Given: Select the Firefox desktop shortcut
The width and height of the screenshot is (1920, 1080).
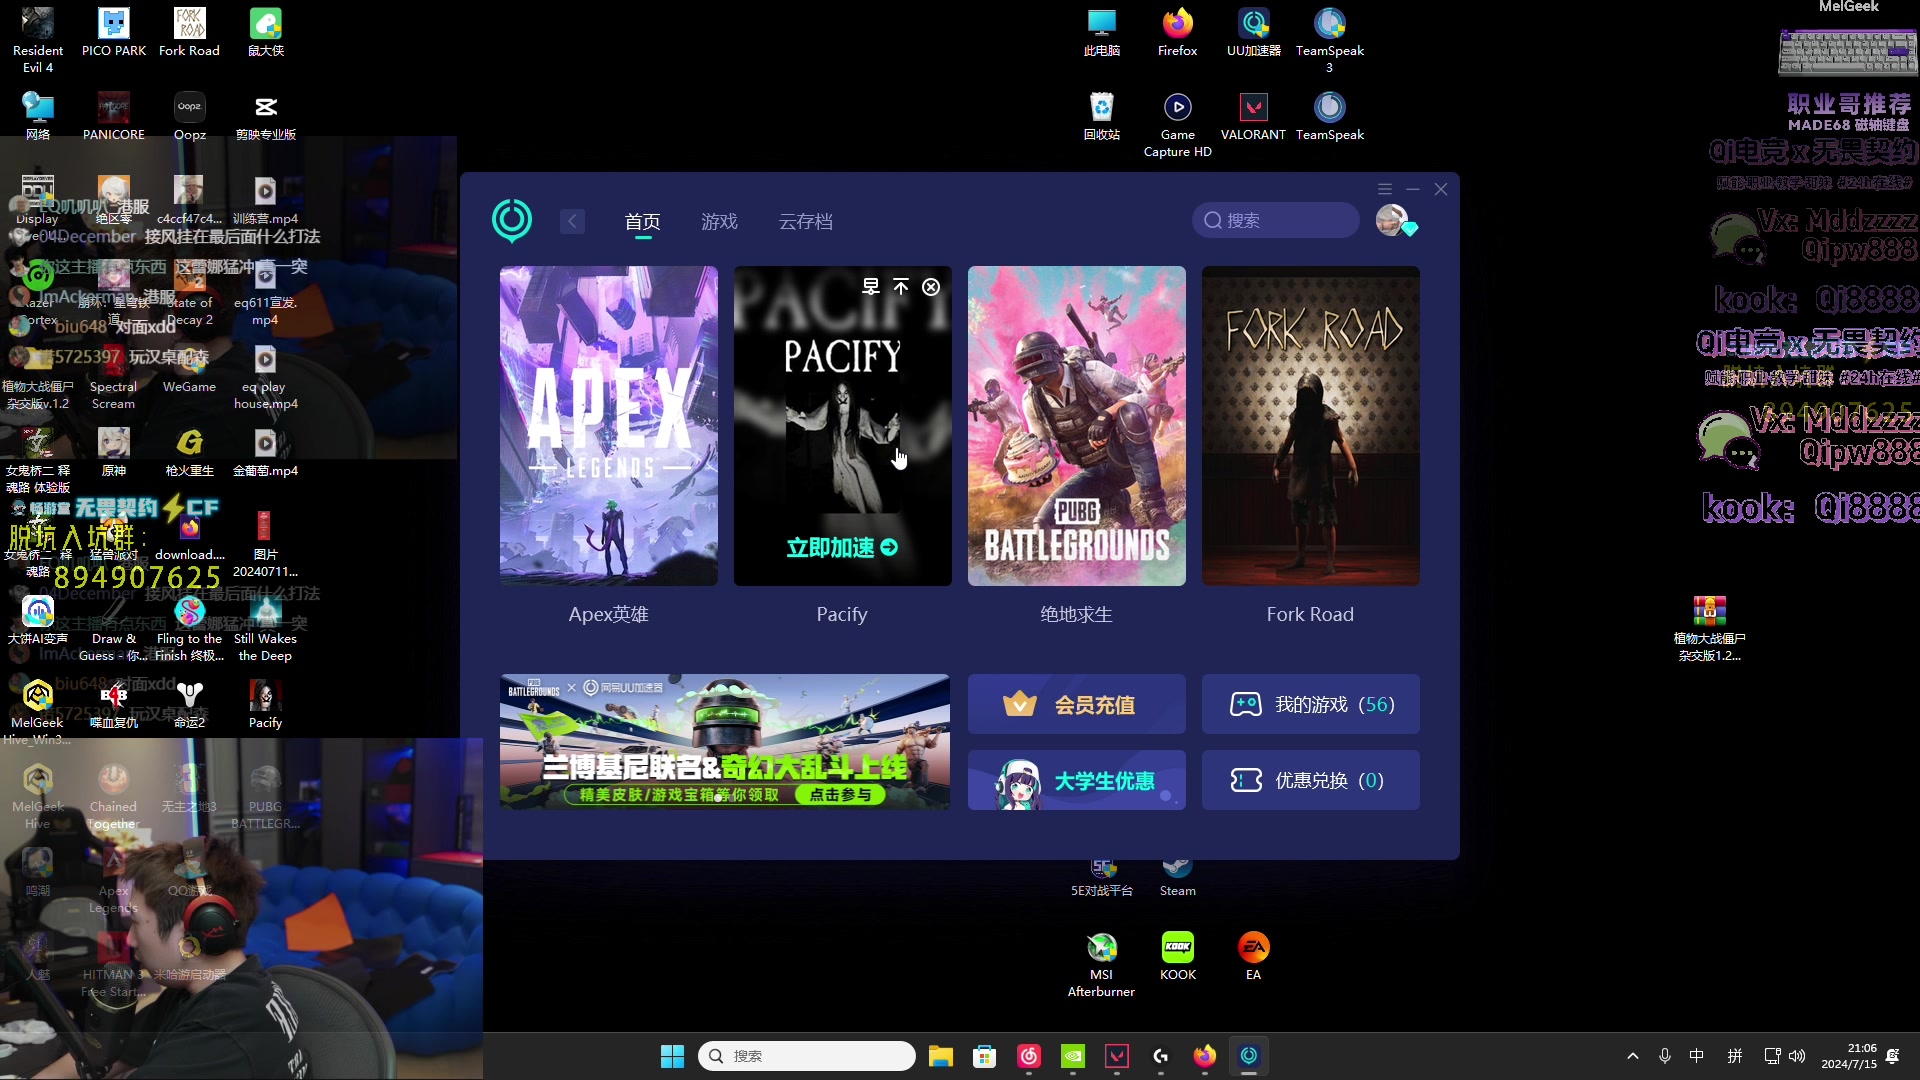Looking at the screenshot, I should (1178, 33).
